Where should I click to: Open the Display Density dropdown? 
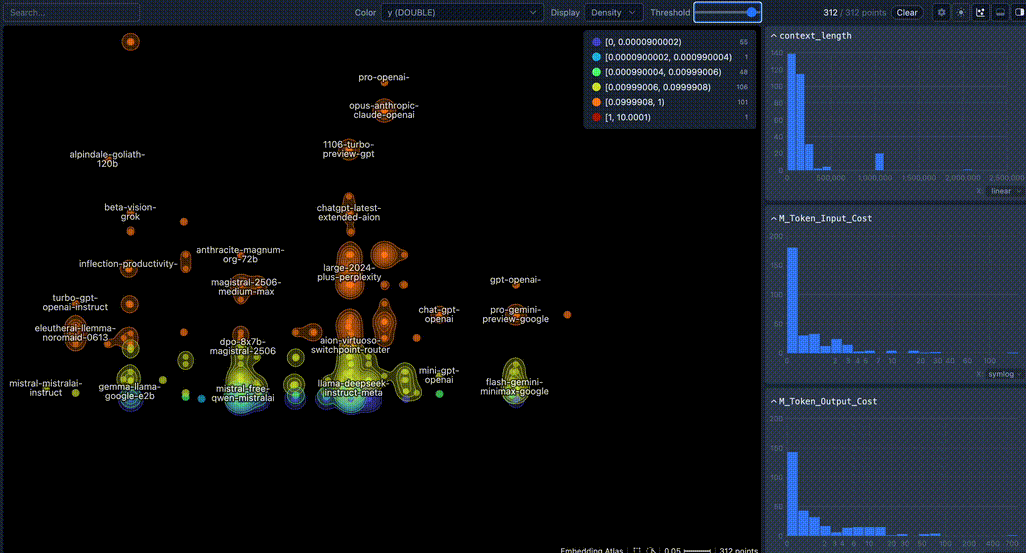[613, 12]
